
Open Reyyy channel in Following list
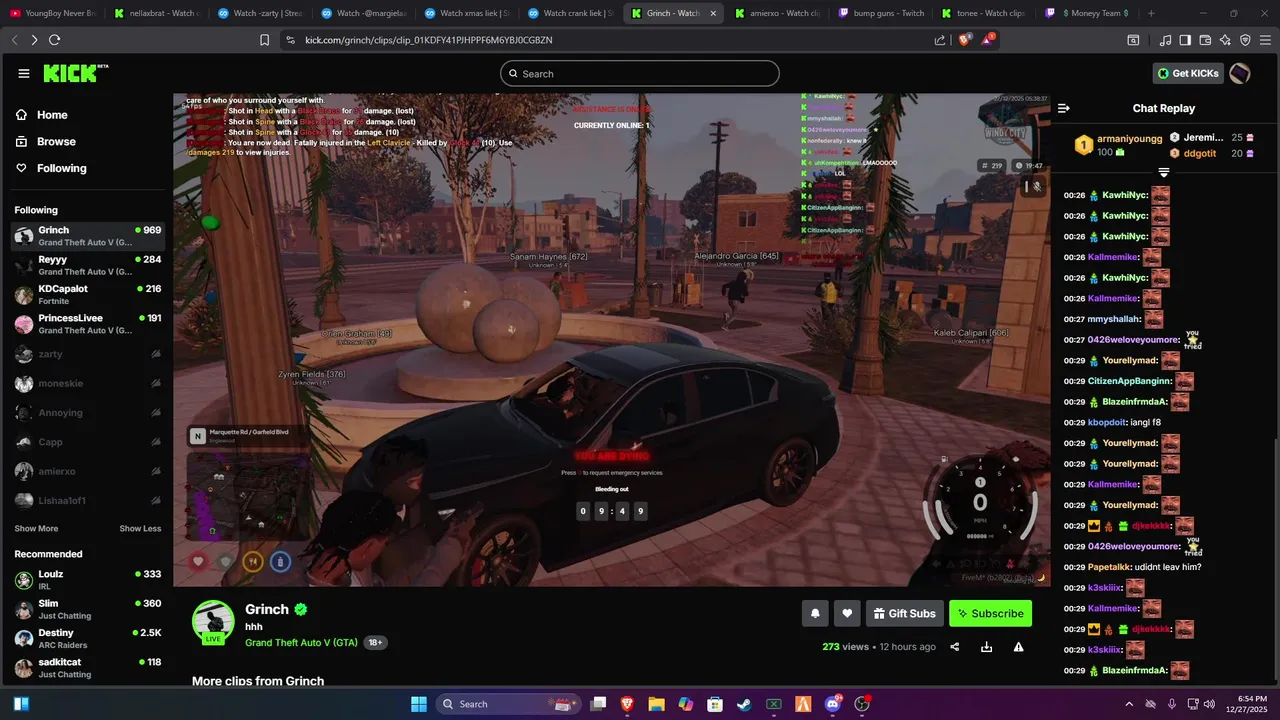88,265
